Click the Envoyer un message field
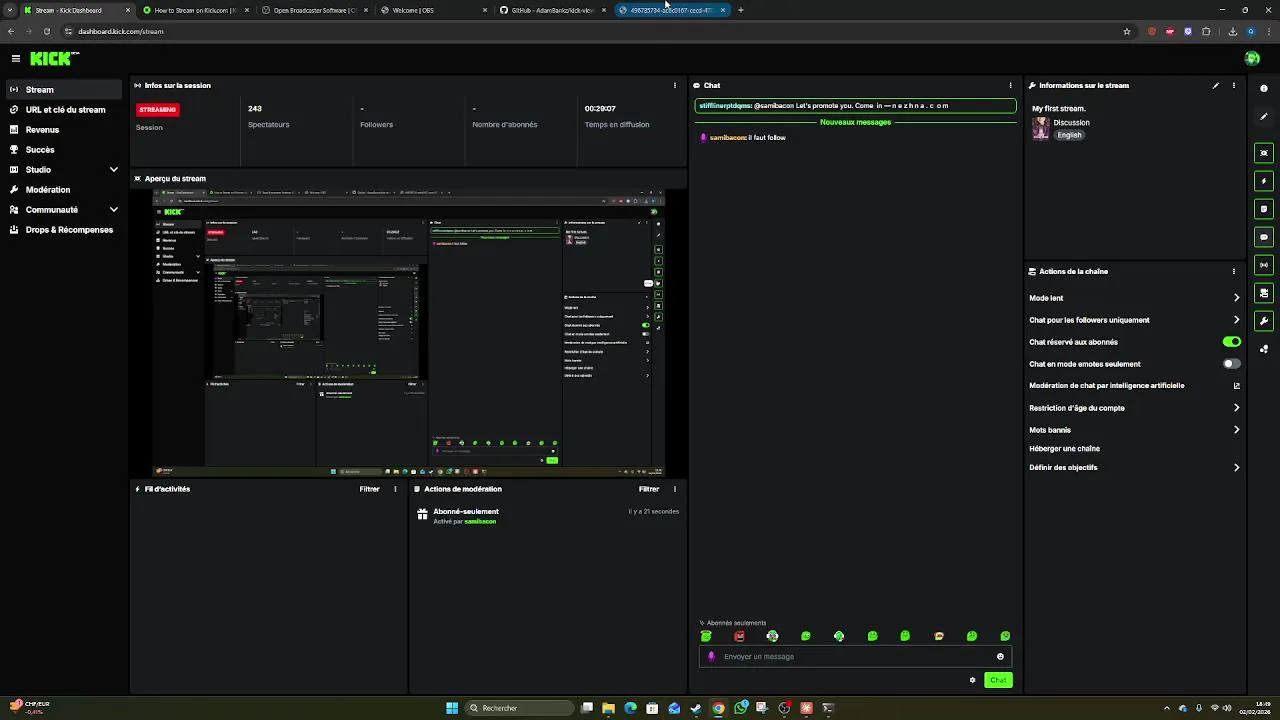 click(x=855, y=657)
